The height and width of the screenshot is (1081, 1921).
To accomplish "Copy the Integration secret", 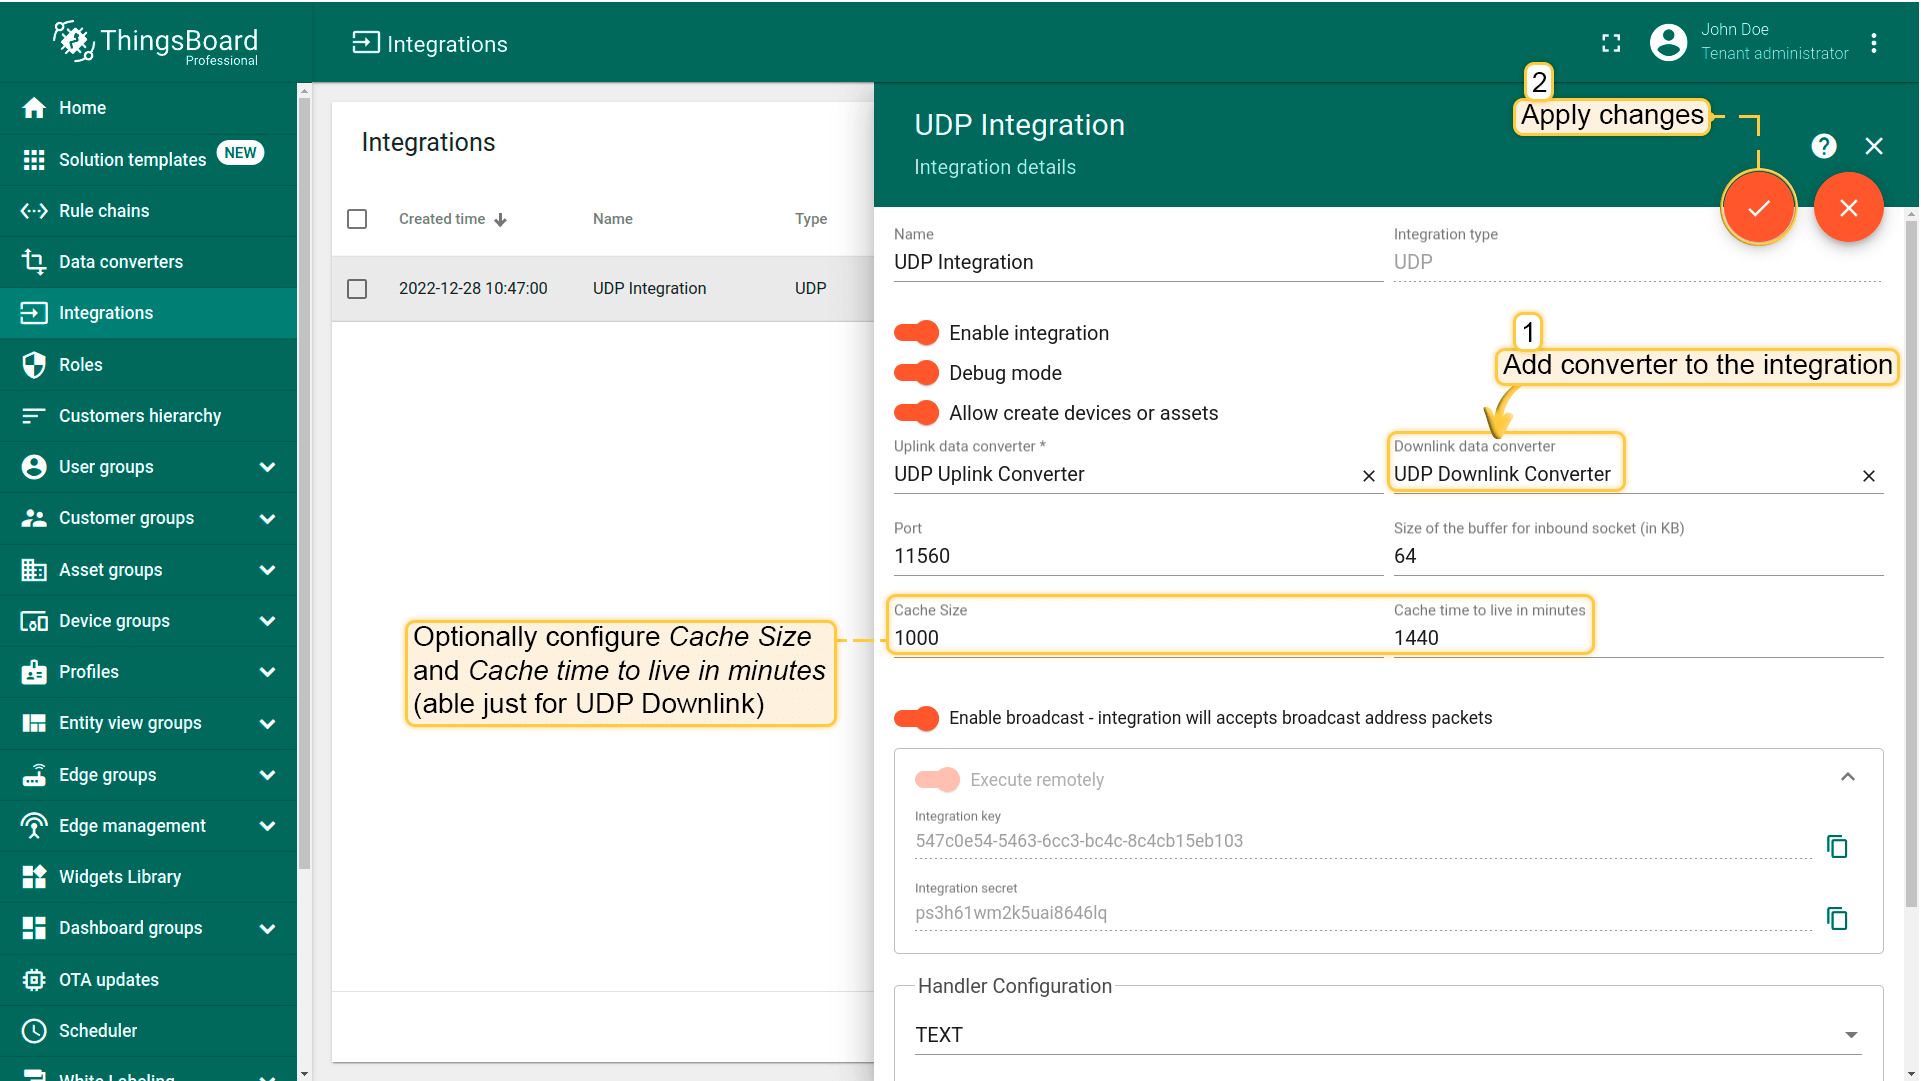I will coord(1837,918).
